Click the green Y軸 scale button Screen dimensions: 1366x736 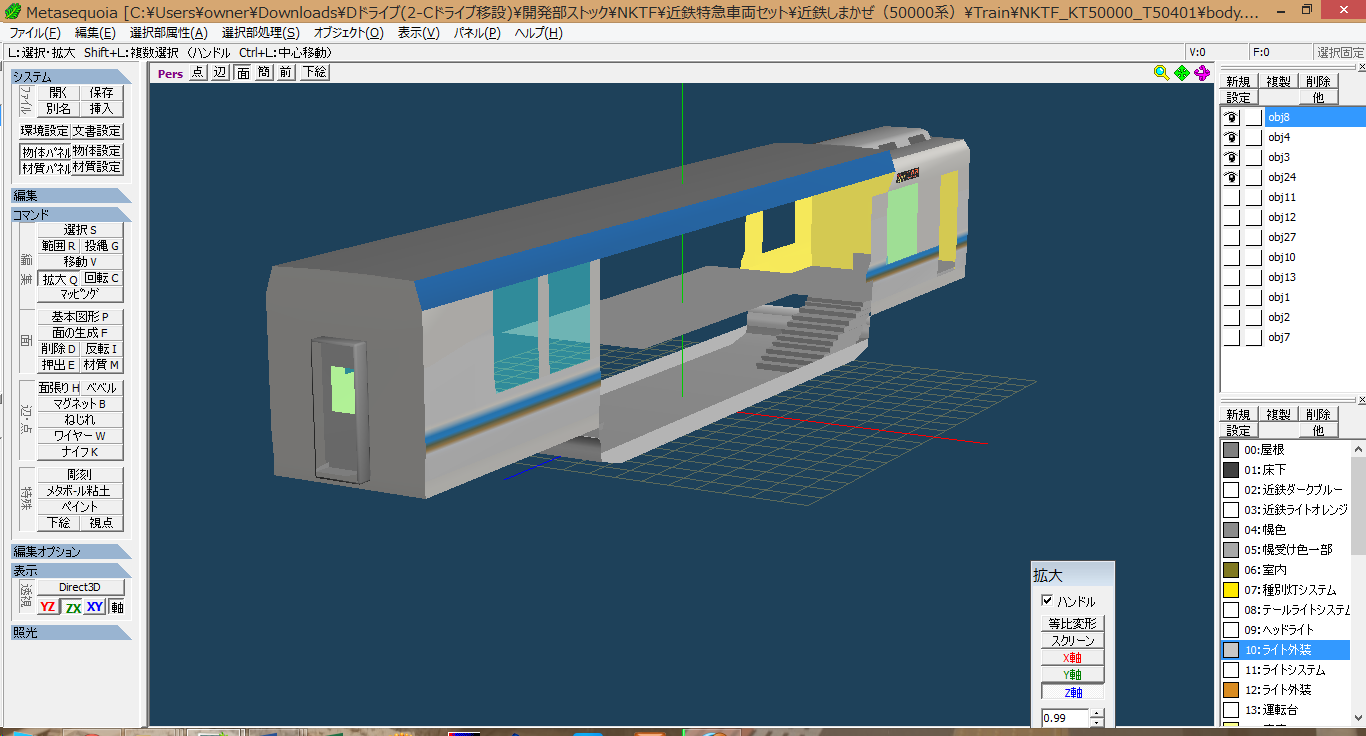click(x=1072, y=674)
